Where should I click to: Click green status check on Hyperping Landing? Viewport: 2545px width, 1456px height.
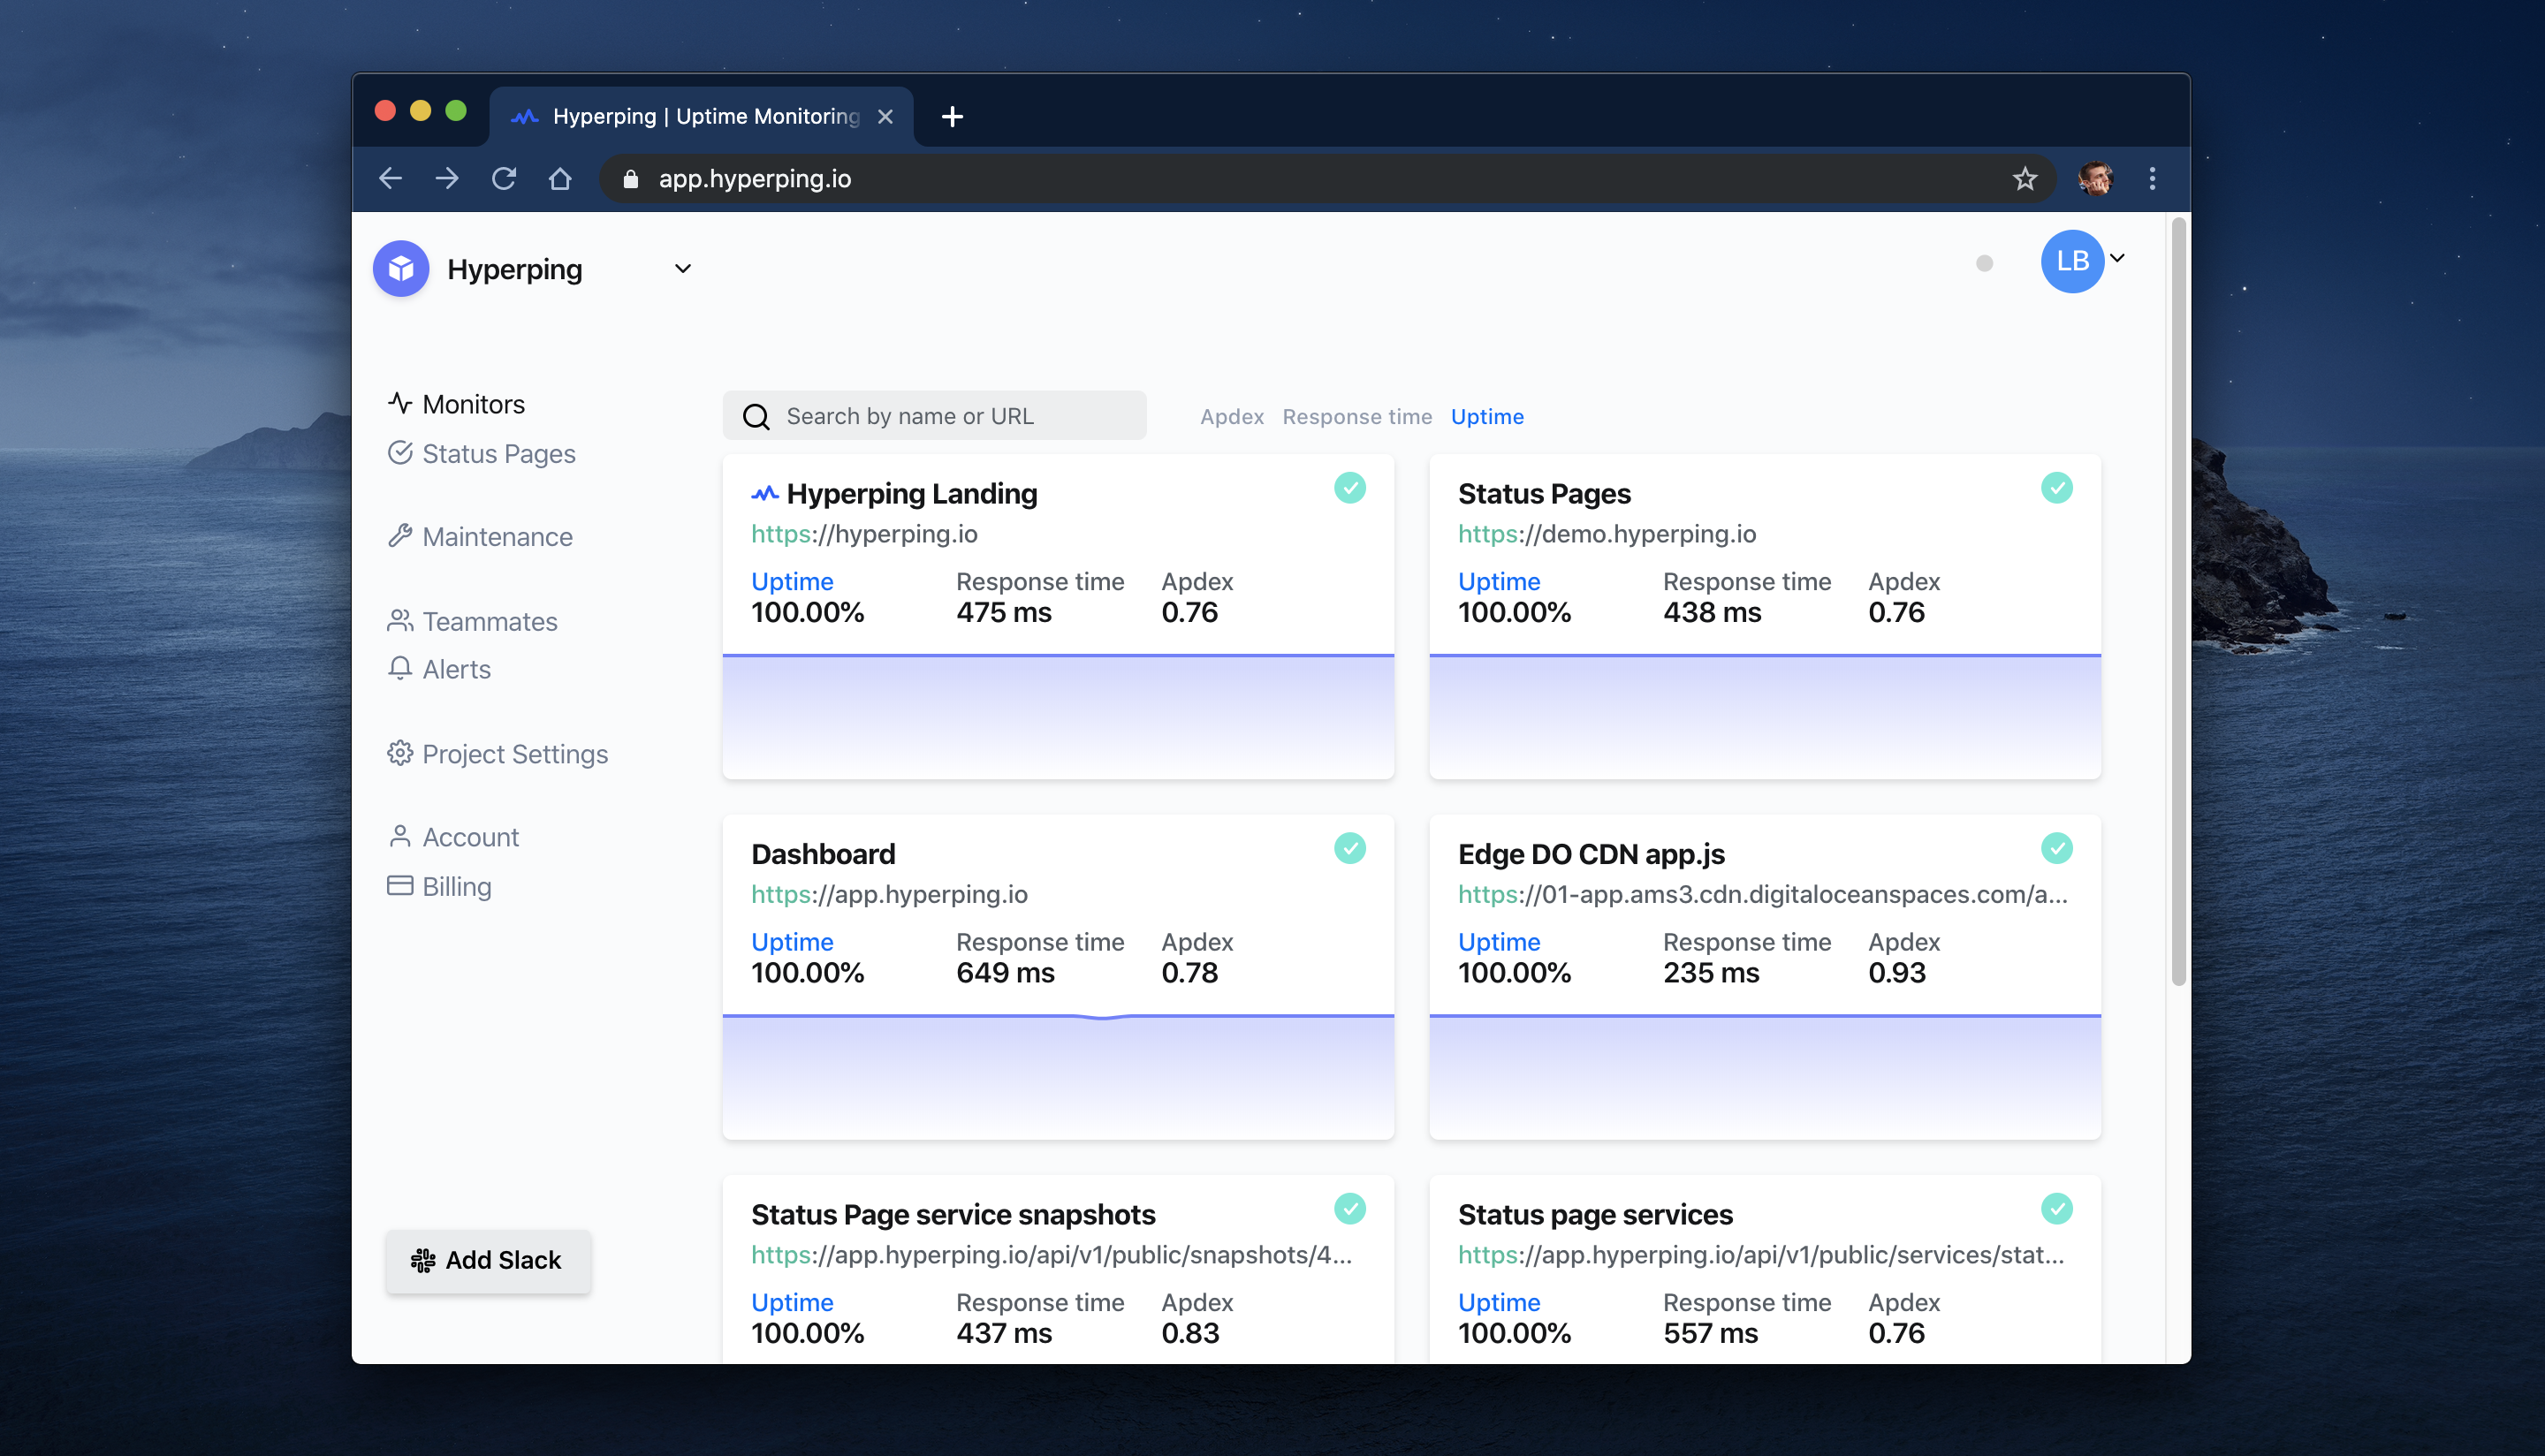(x=1349, y=488)
